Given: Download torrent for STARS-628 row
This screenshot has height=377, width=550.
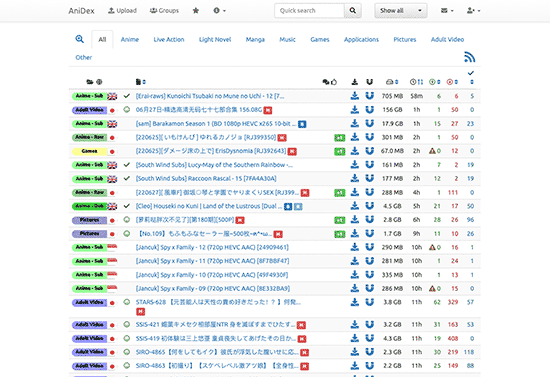Looking at the screenshot, I should click(355, 302).
